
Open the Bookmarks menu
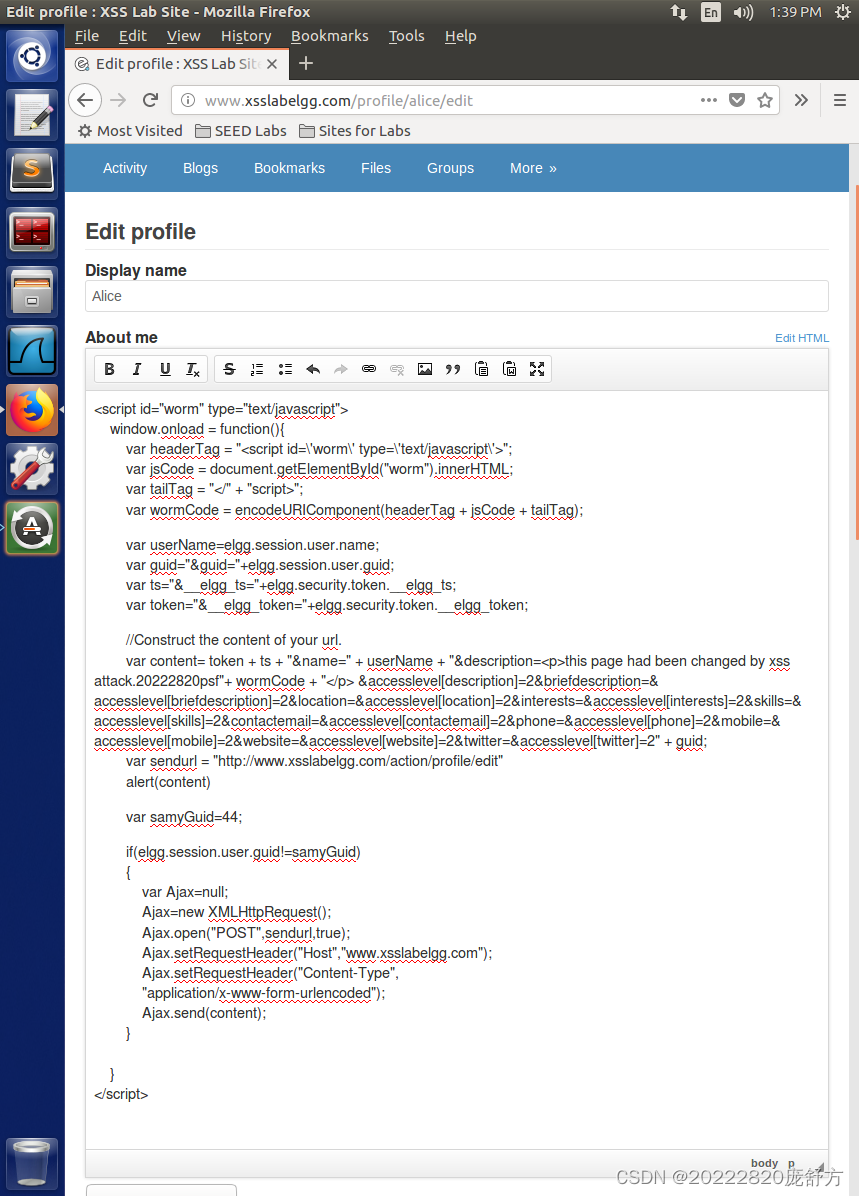tap(330, 36)
